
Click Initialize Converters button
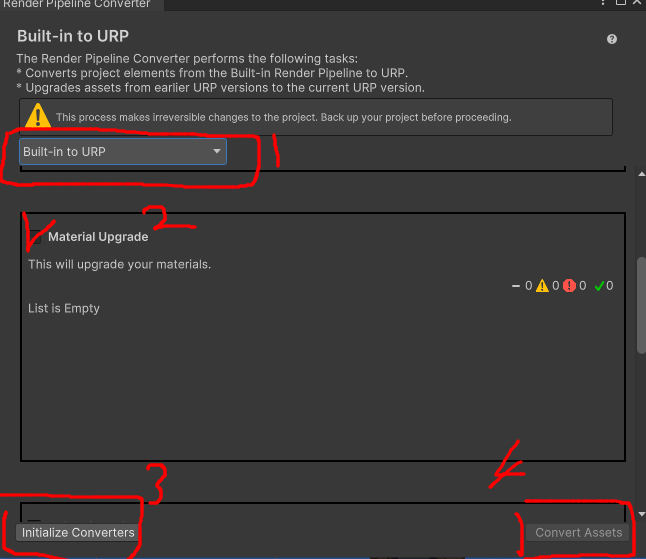click(78, 532)
